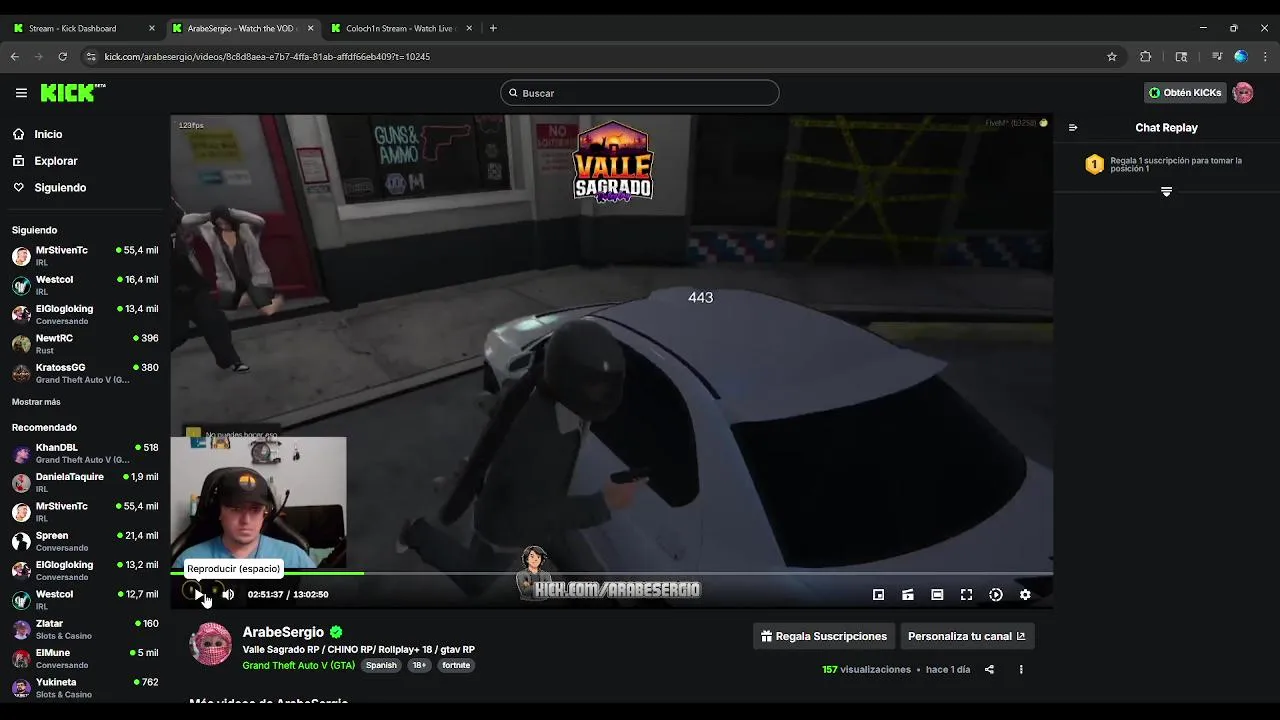1280x720 pixels.
Task: Open KratossGG channel in the sidebar
Action: [85, 373]
